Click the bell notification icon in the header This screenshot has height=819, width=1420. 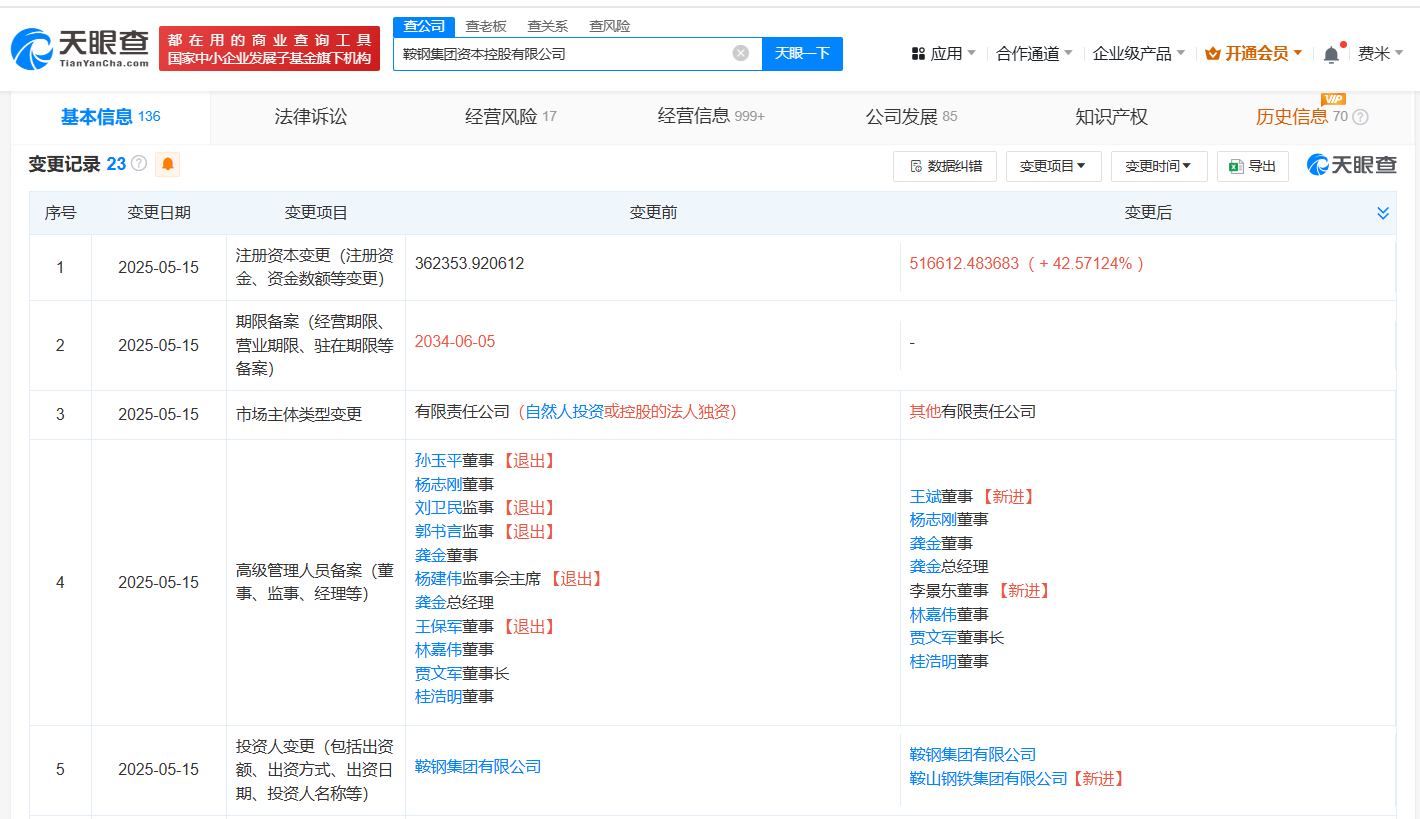(1331, 54)
